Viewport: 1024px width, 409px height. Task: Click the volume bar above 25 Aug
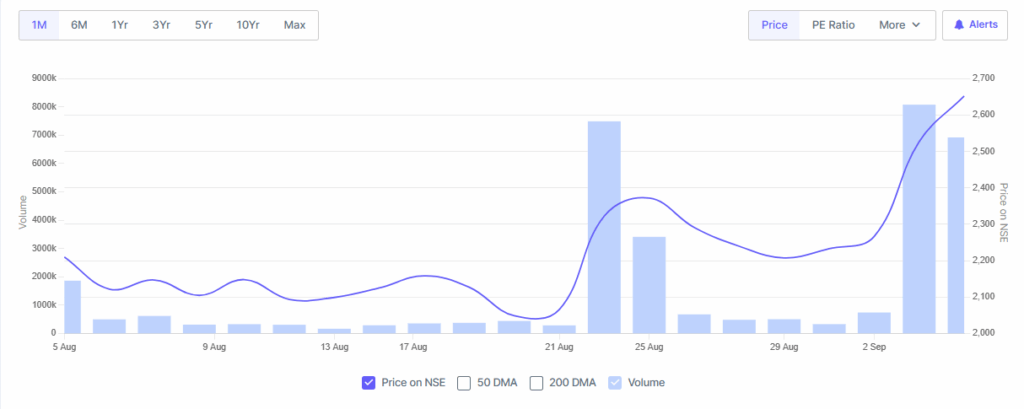[649, 285]
